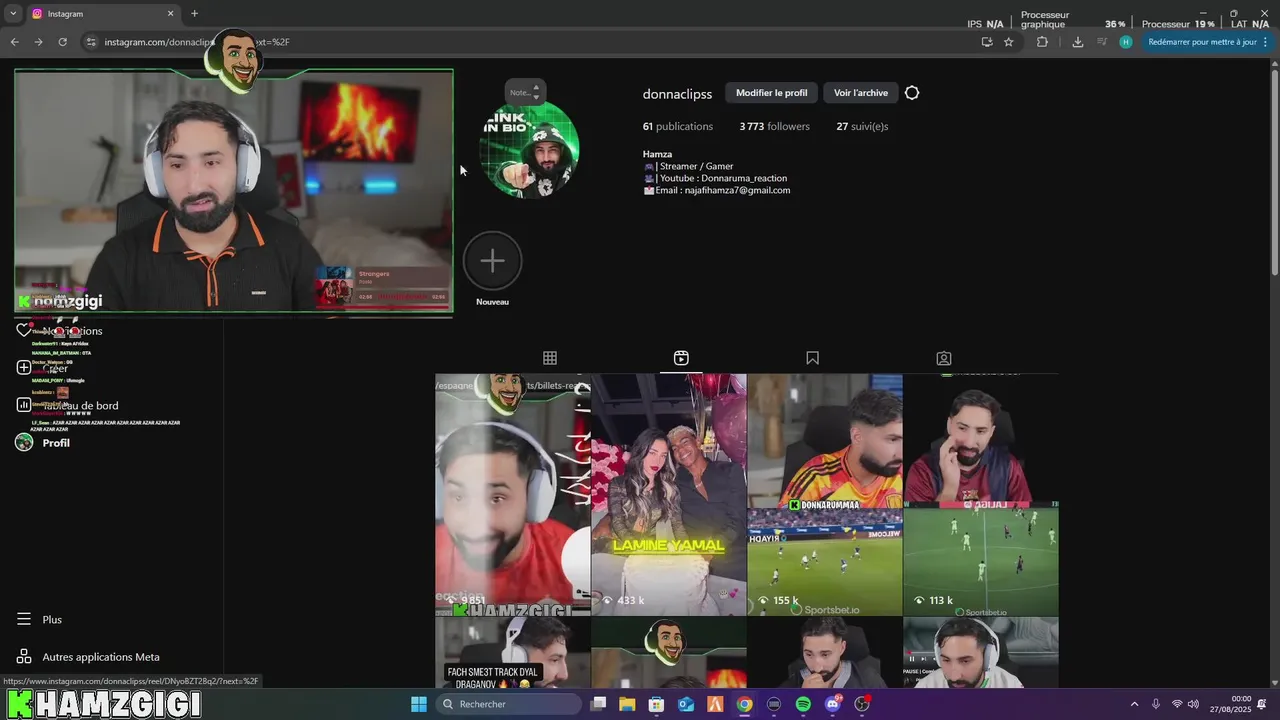Open OBS Studio taskbar icon
Image resolution: width=1280 pixels, height=720 pixels.
click(x=862, y=704)
